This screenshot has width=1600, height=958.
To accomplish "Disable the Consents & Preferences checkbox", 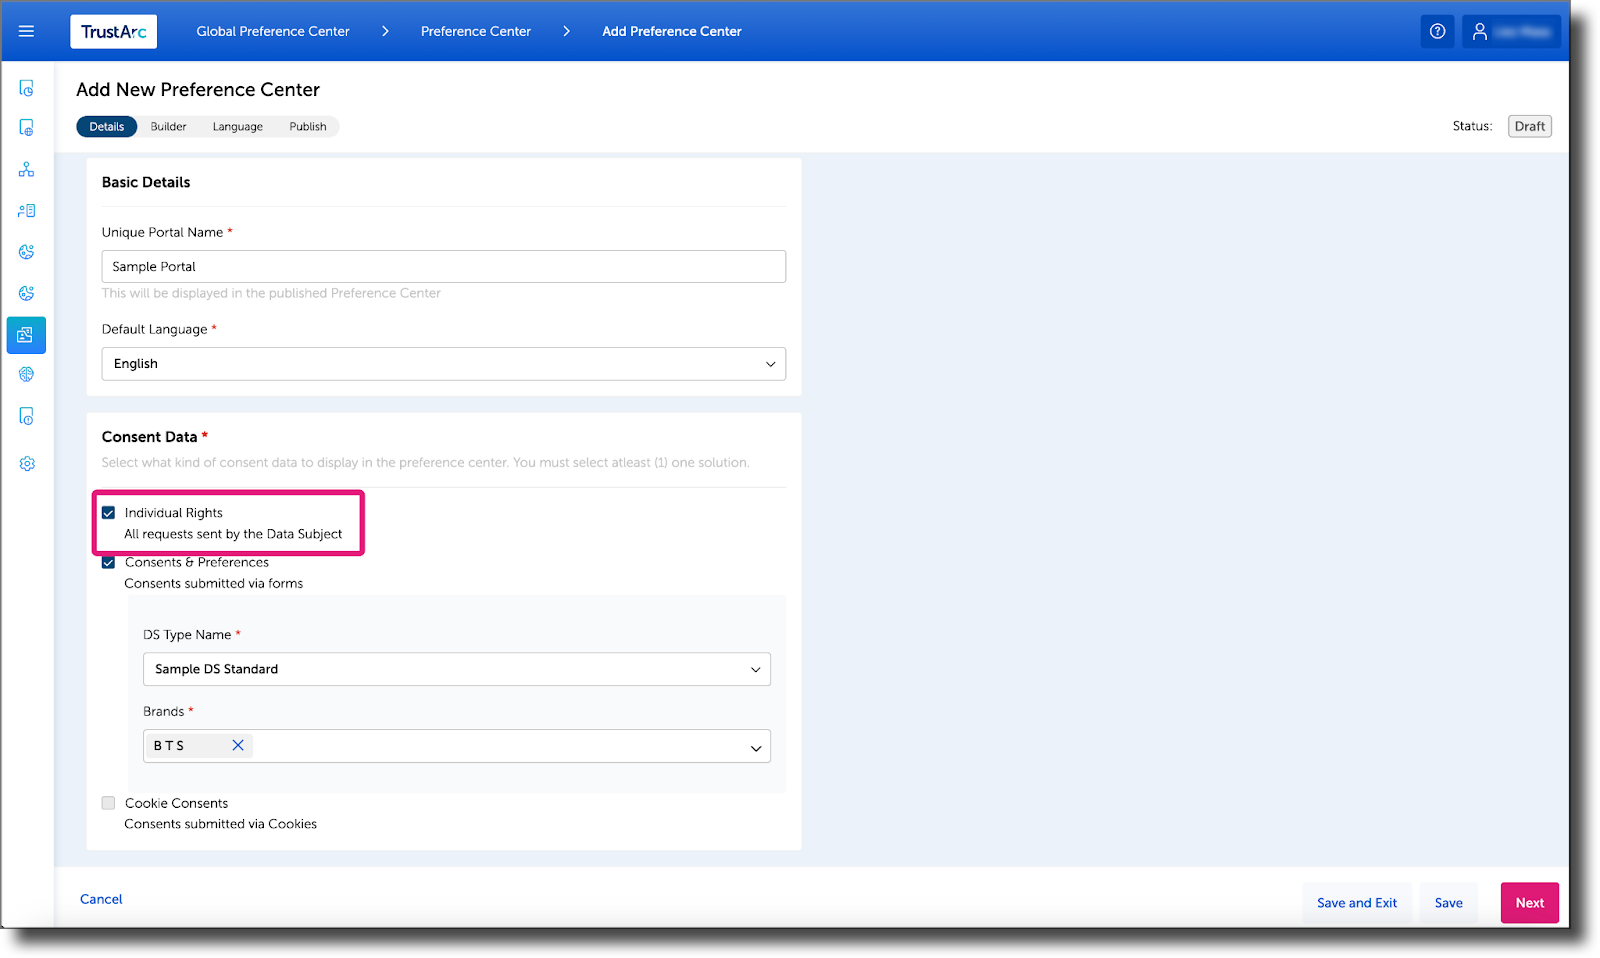I will coord(108,562).
